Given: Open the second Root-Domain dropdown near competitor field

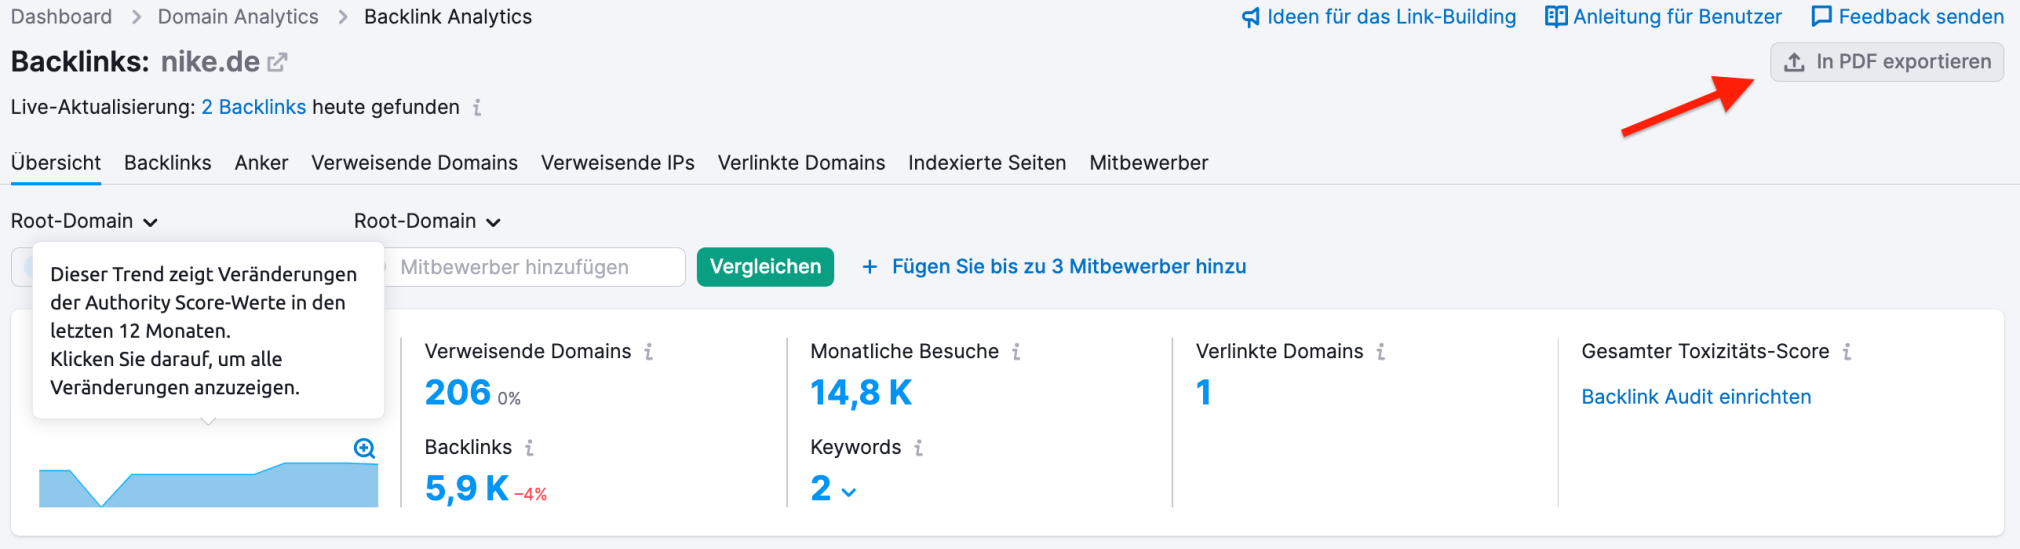Looking at the screenshot, I should tap(427, 221).
